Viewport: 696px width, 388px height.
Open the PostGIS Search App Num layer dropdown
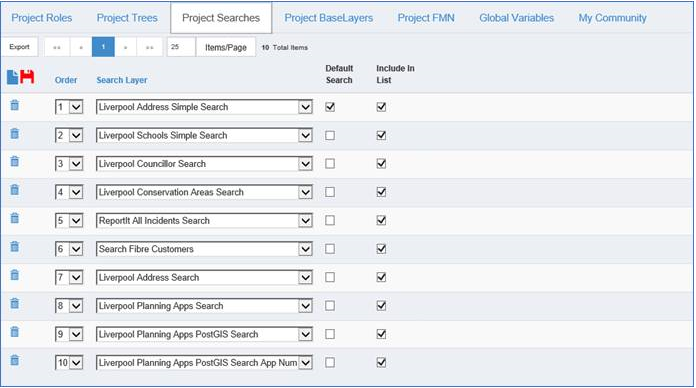tap(204, 363)
